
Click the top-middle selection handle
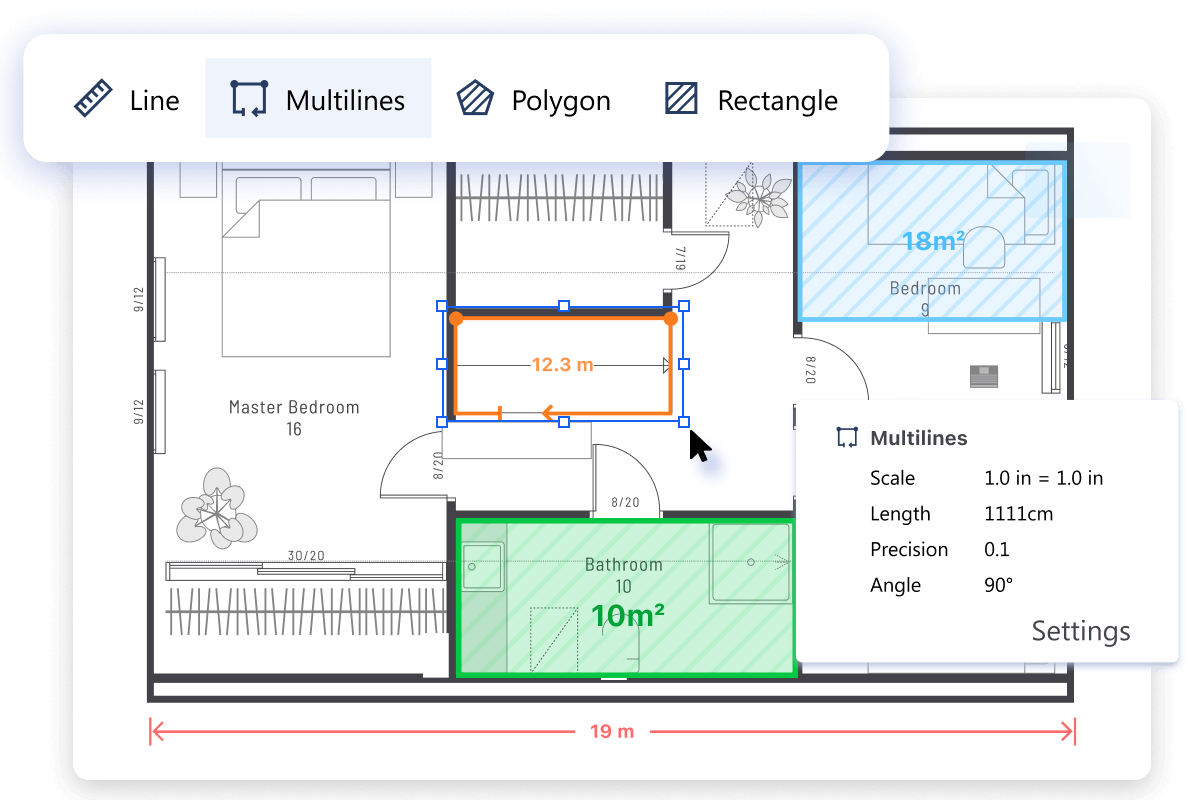point(564,306)
